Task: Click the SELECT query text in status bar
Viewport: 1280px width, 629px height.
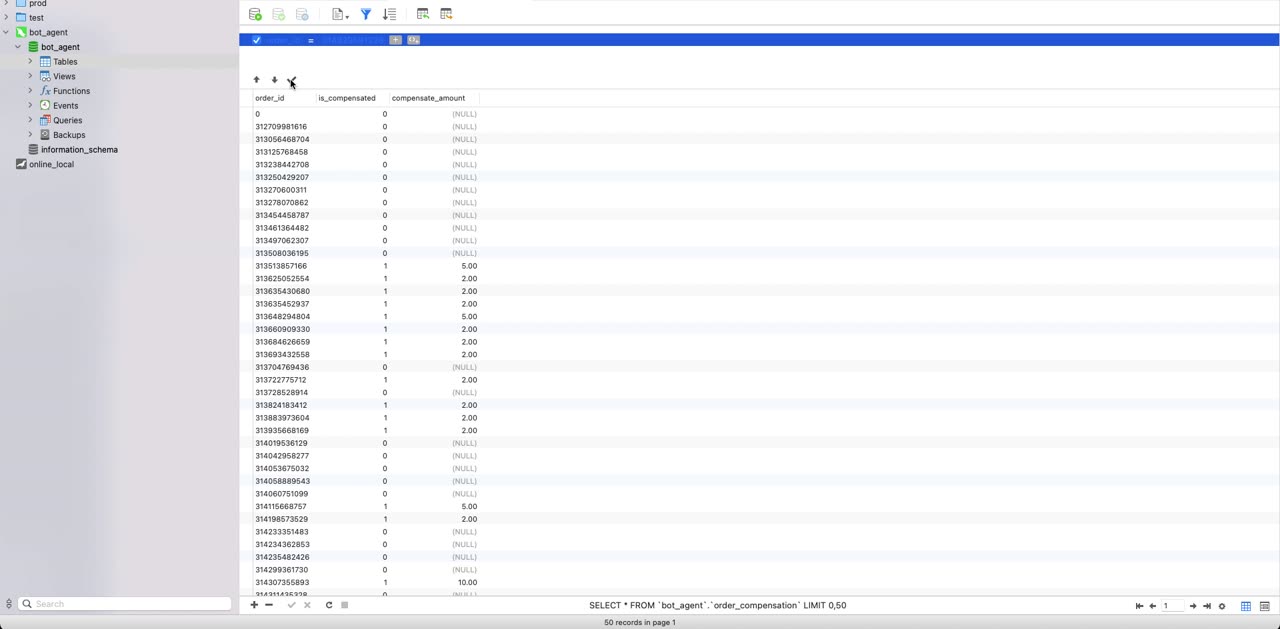Action: pyautogui.click(x=718, y=605)
